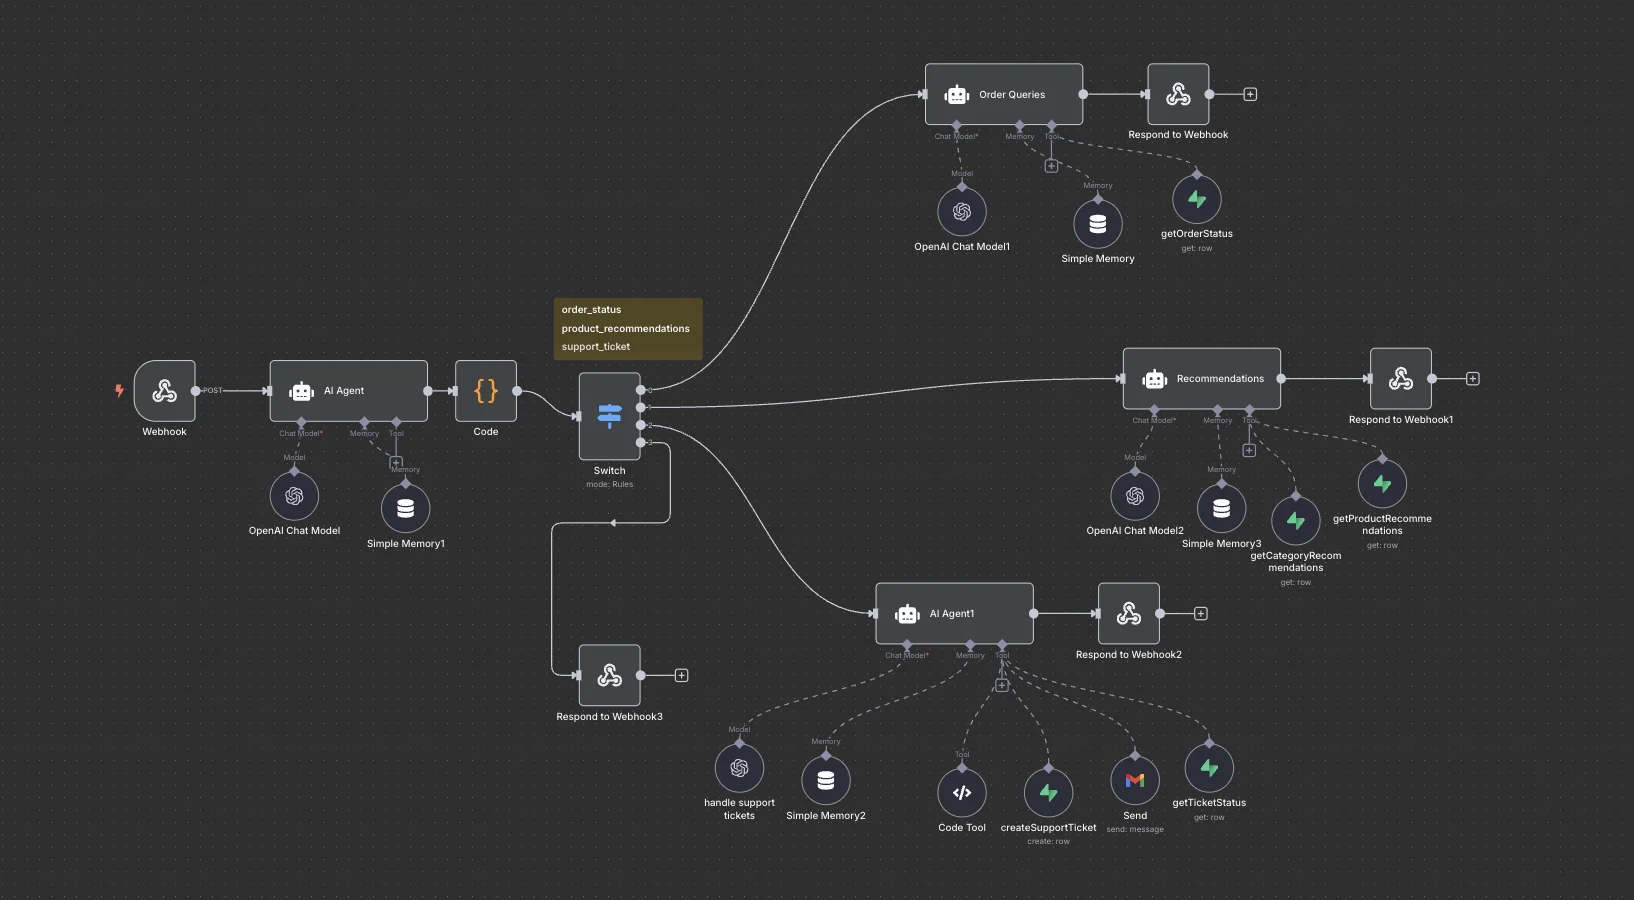
Task: Click the red trigger bolt beside Webhook
Action: coord(119,391)
